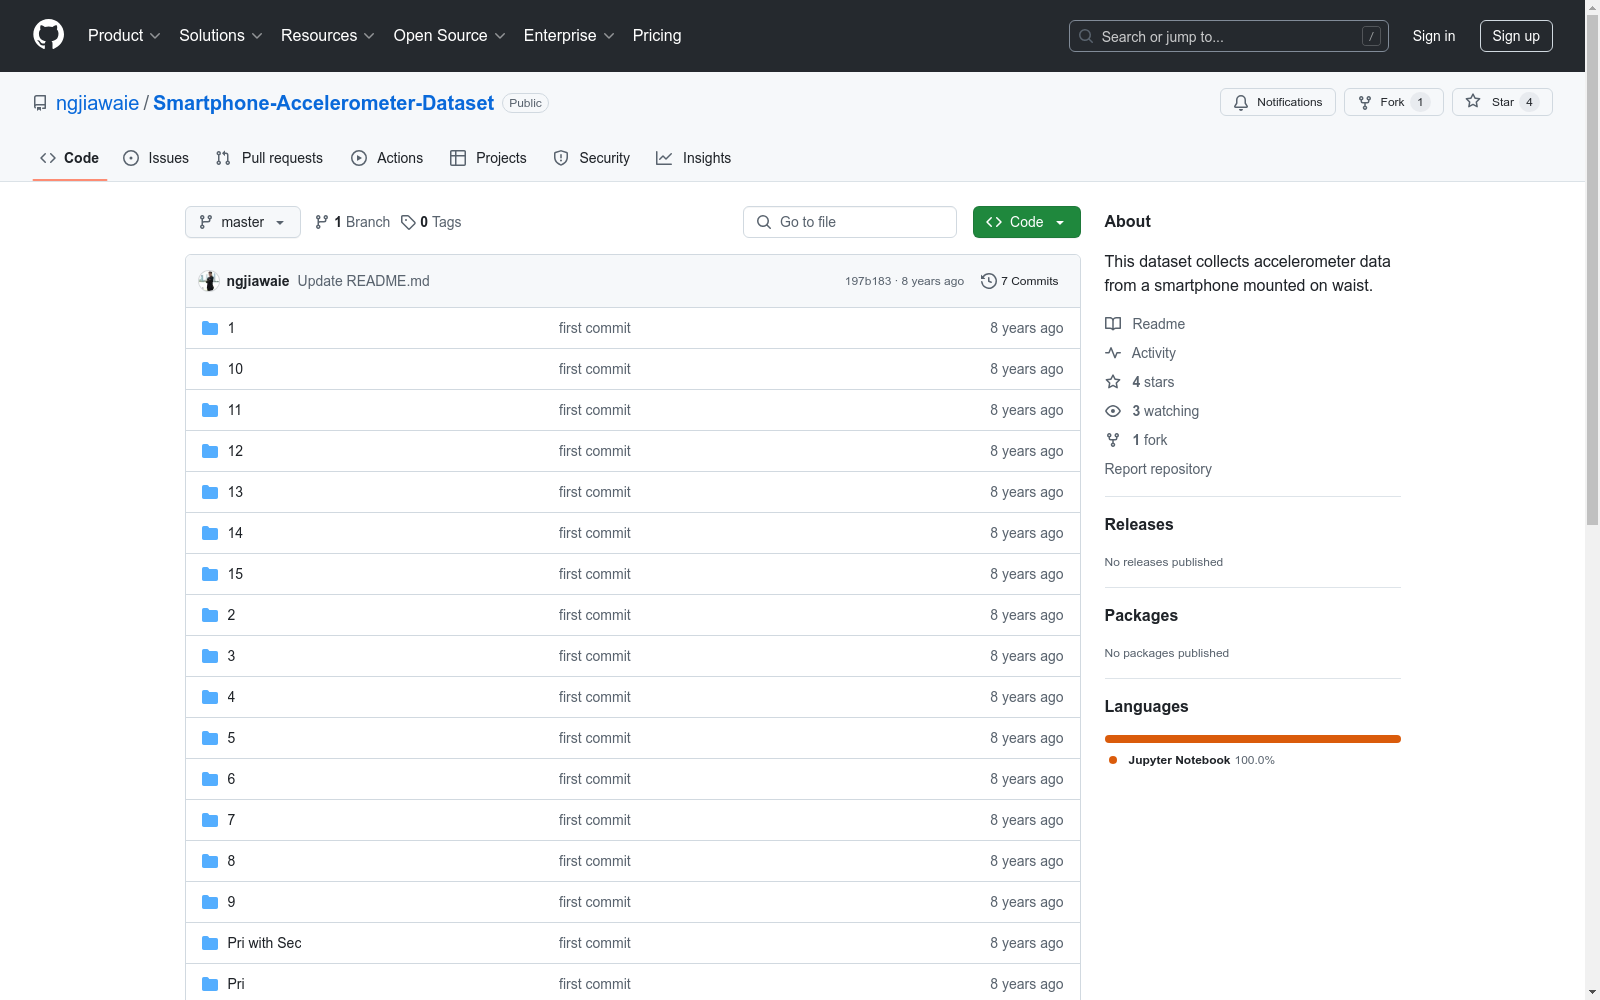Open the first commit message for folder 3

595,656
